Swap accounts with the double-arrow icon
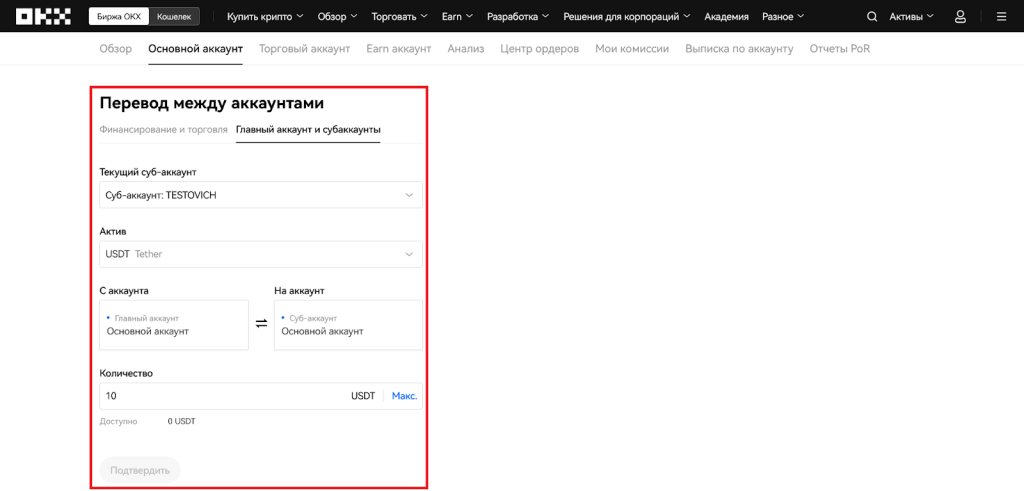 point(261,323)
